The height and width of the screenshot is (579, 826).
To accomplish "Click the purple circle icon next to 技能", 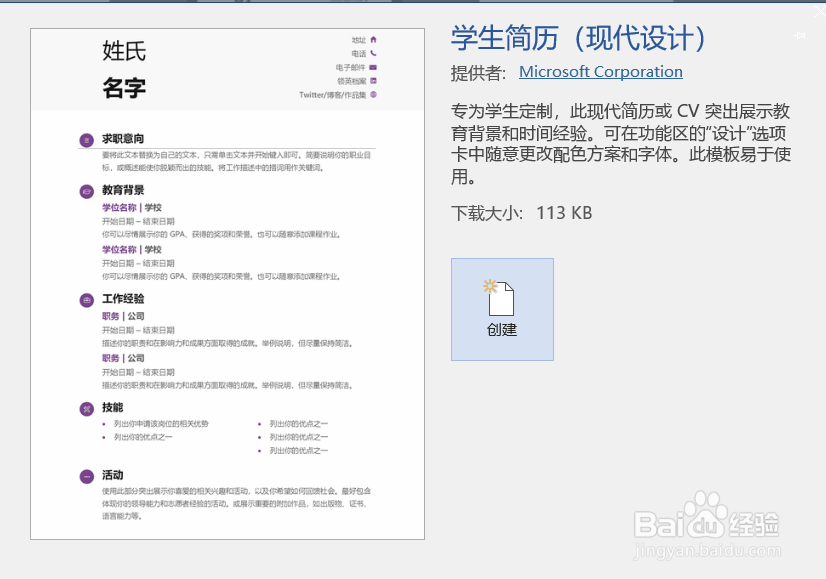I will pos(86,409).
